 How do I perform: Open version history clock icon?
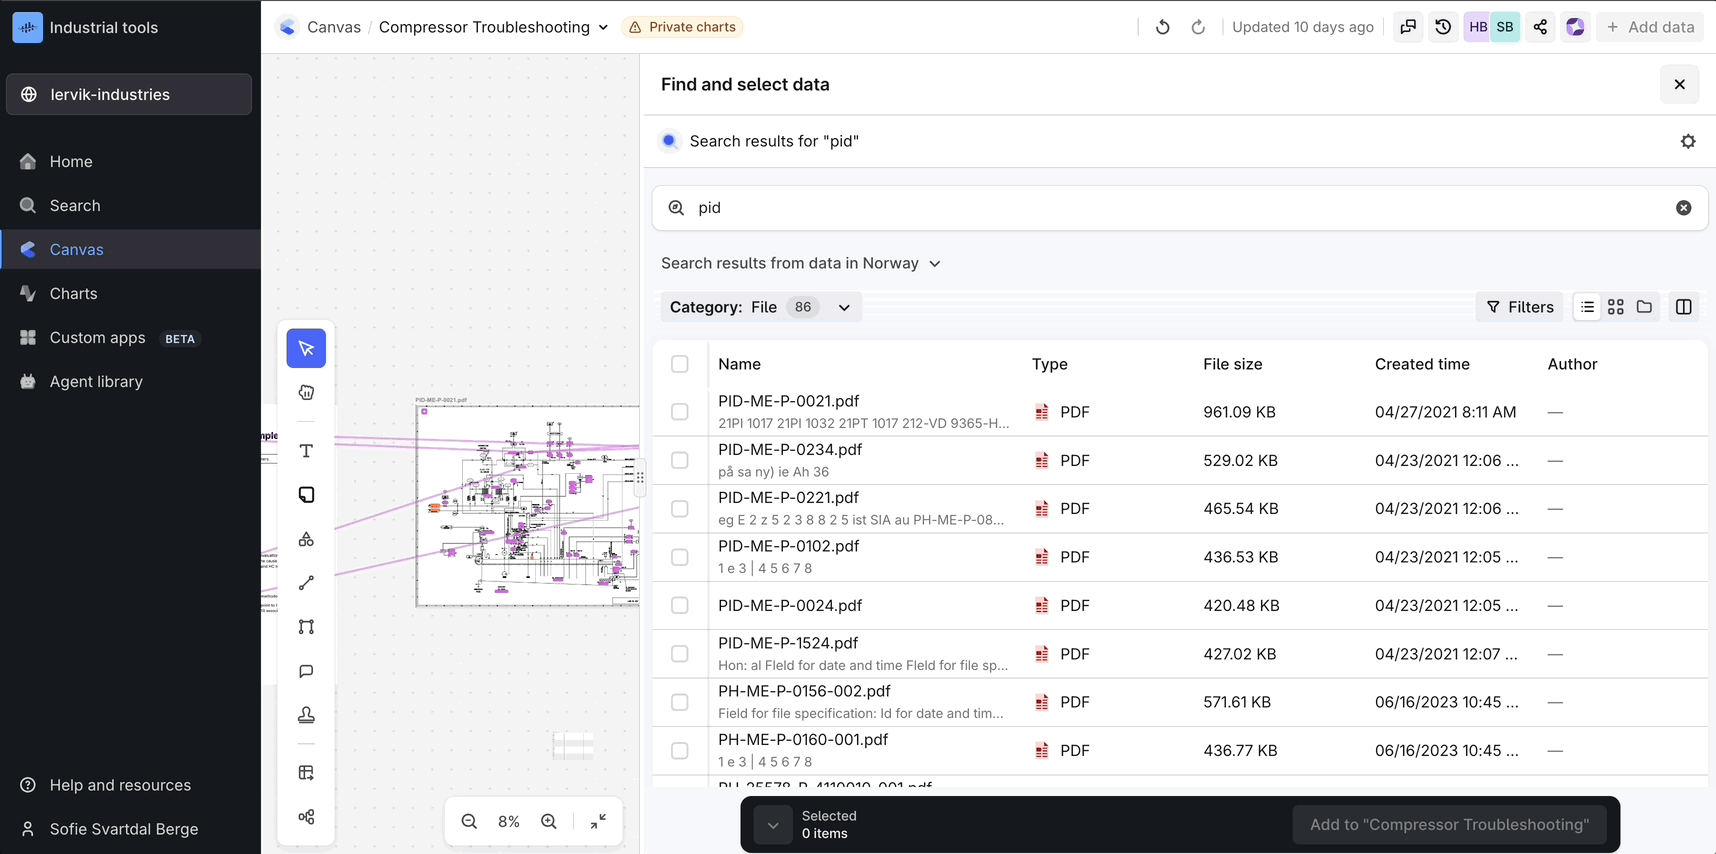pos(1443,27)
